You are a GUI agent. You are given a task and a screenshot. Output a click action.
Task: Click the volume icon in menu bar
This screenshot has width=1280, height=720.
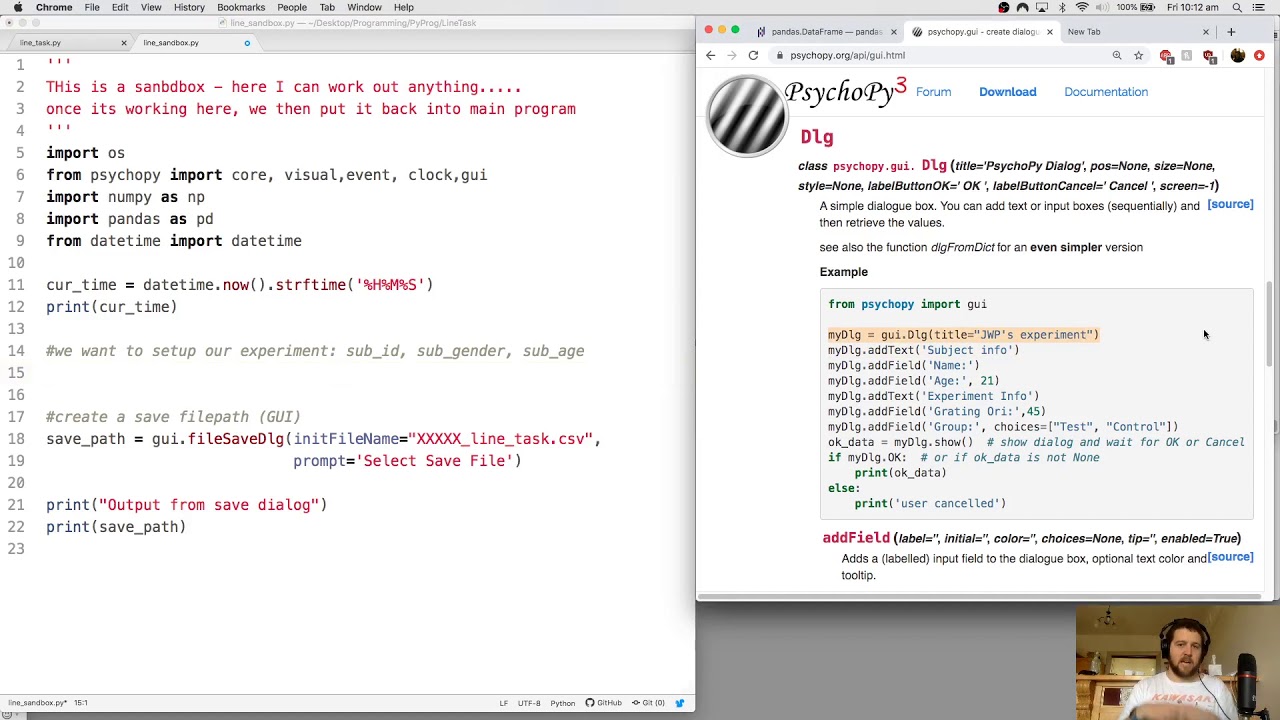coord(1103,7)
